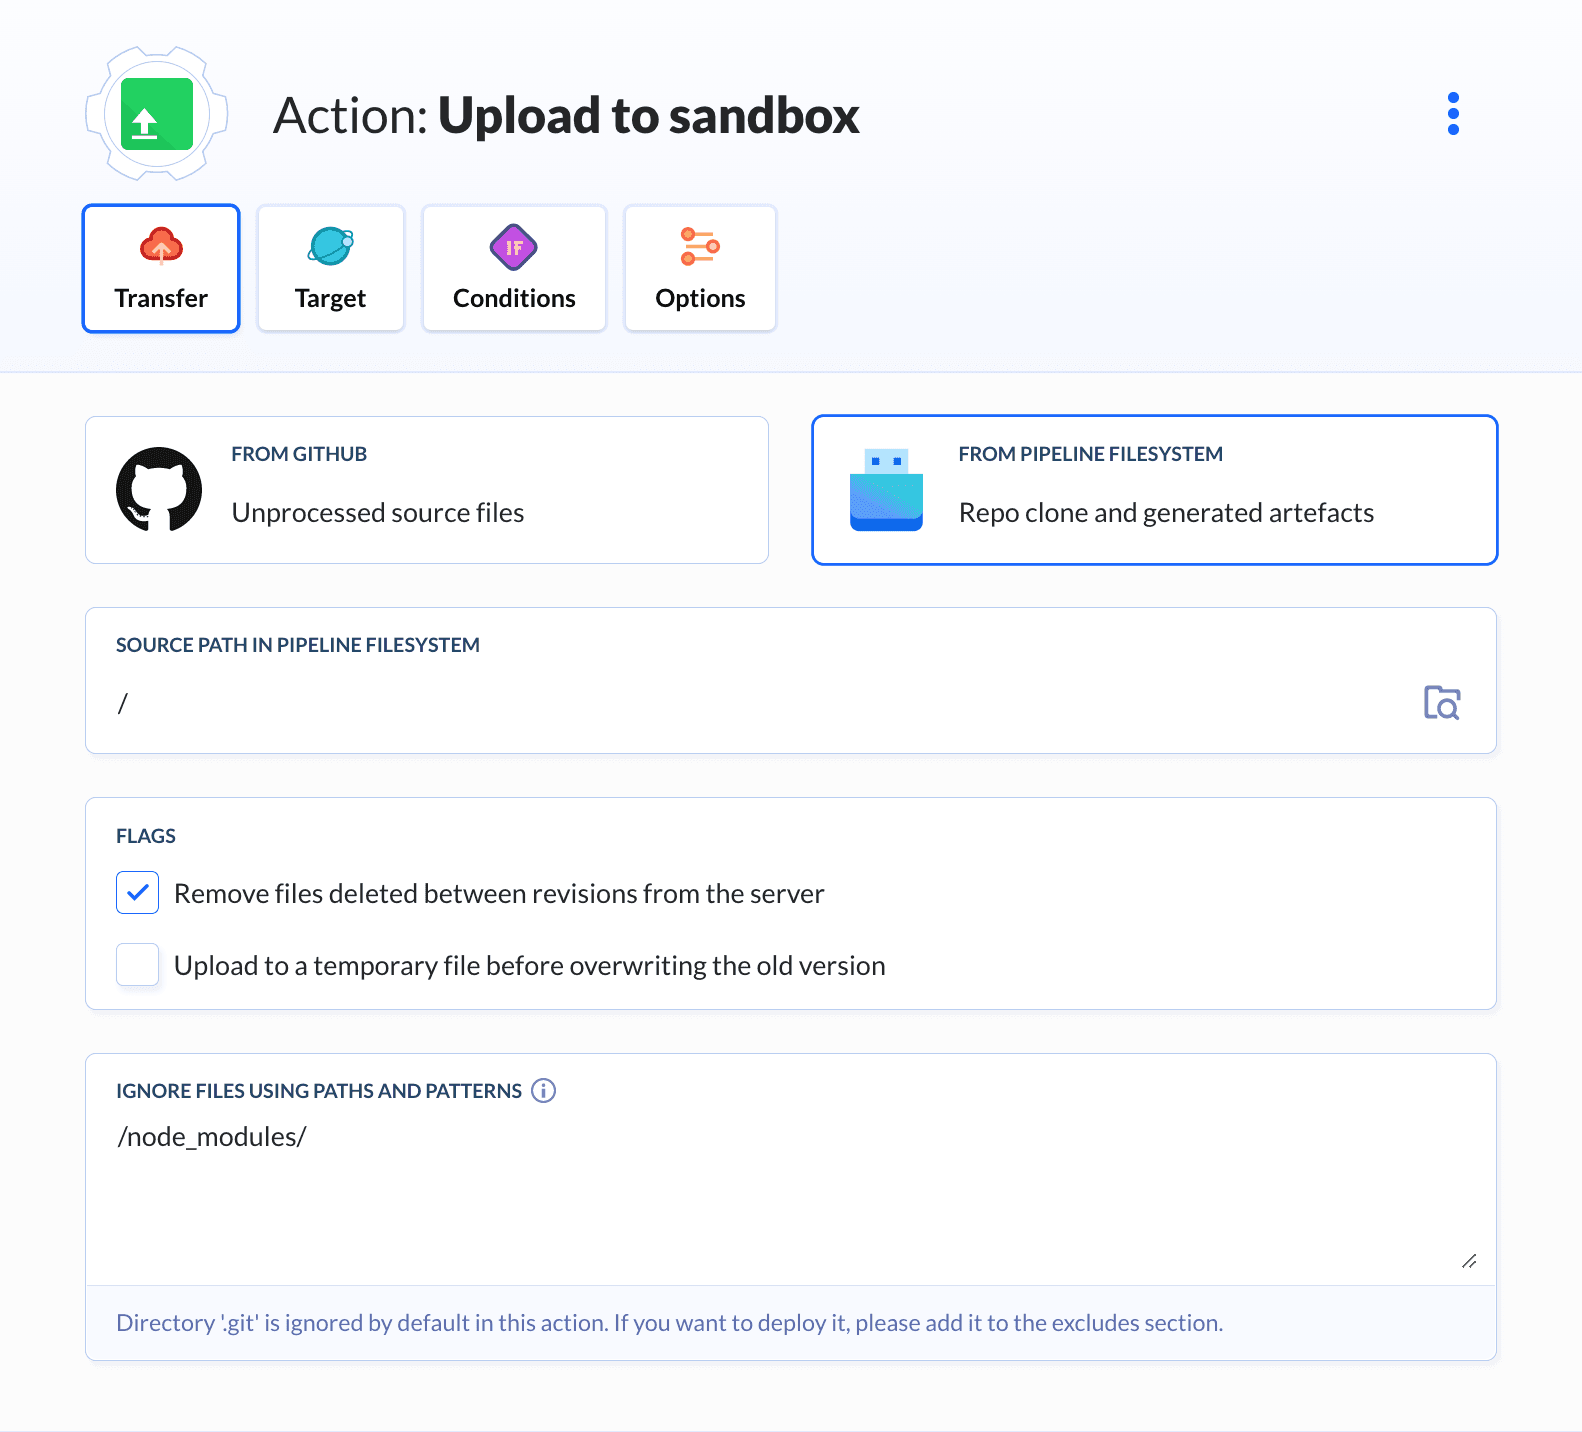The width and height of the screenshot is (1582, 1432).
Task: Click the planet Target icon
Action: [x=331, y=246]
